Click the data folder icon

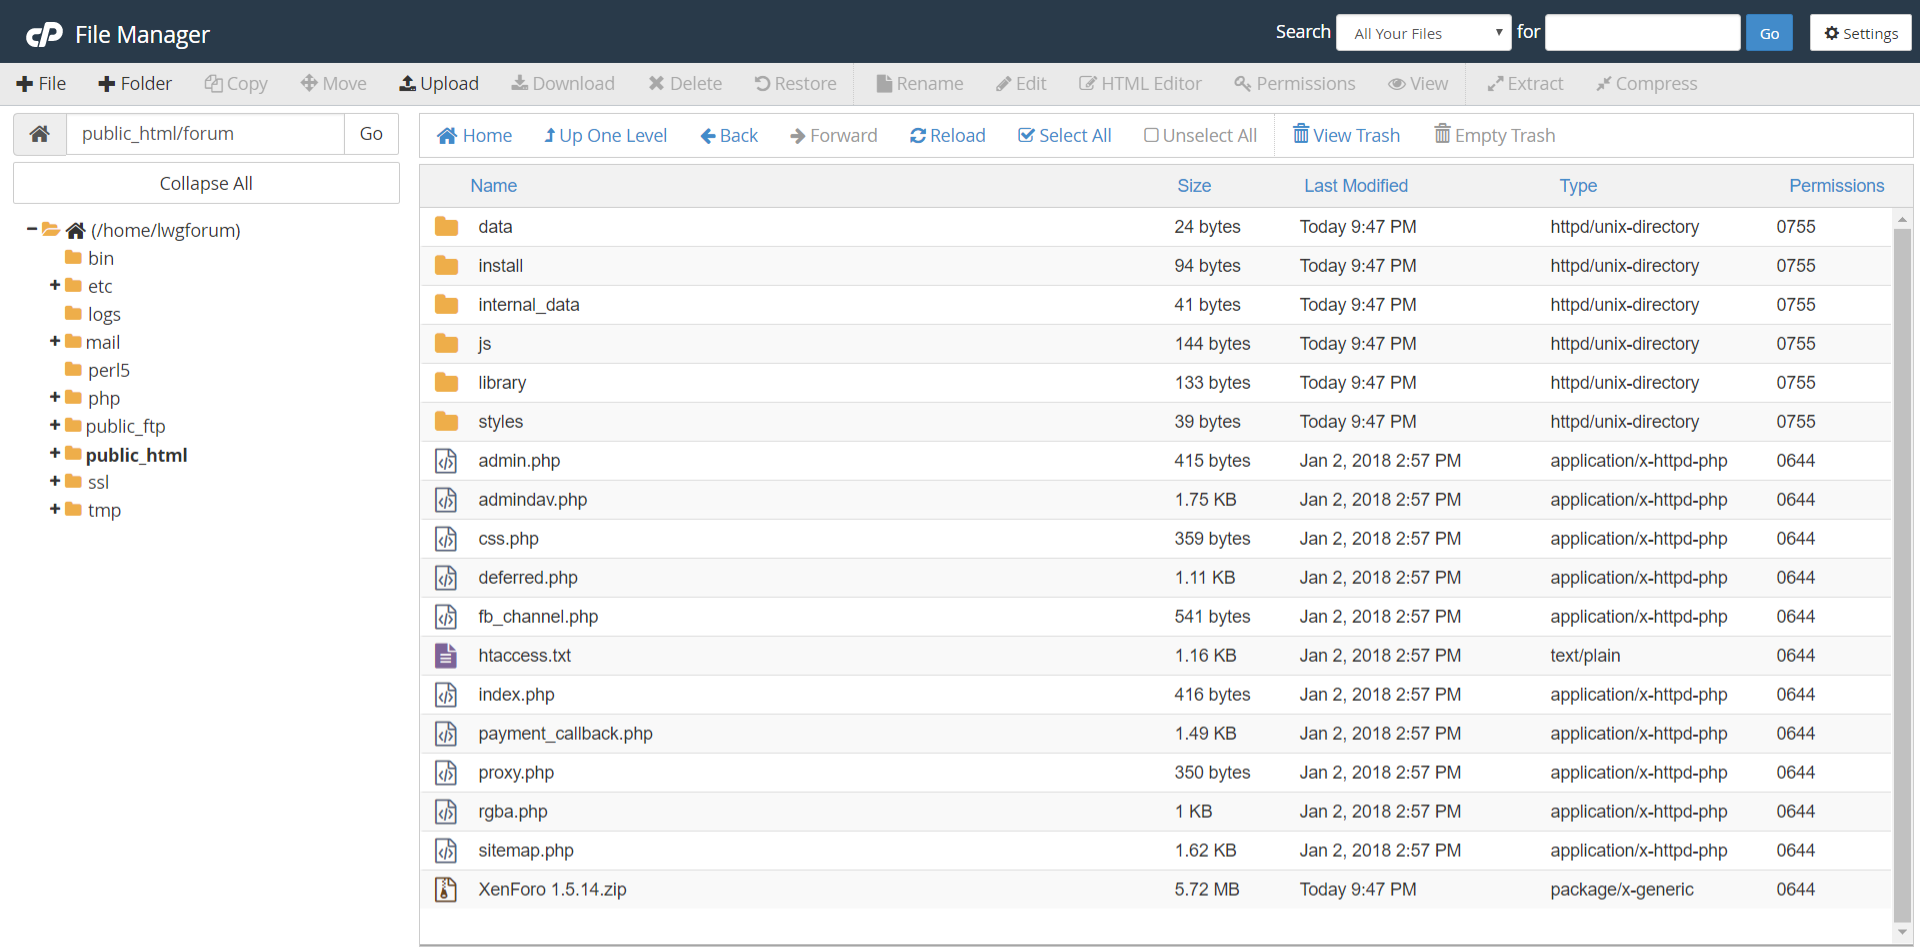[x=447, y=227]
